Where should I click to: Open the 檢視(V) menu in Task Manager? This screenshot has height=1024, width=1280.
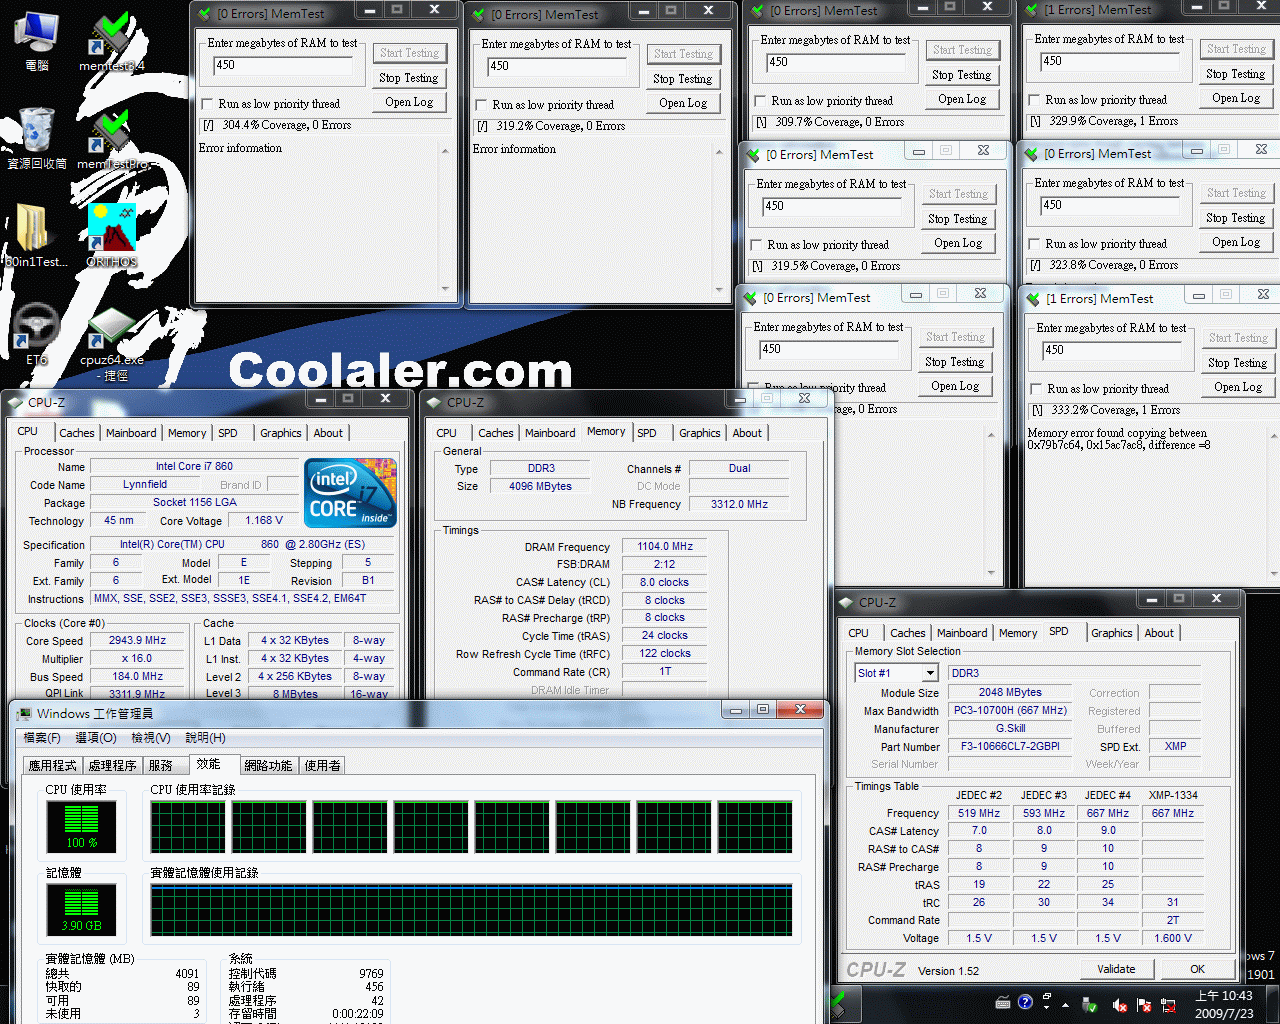click(150, 738)
